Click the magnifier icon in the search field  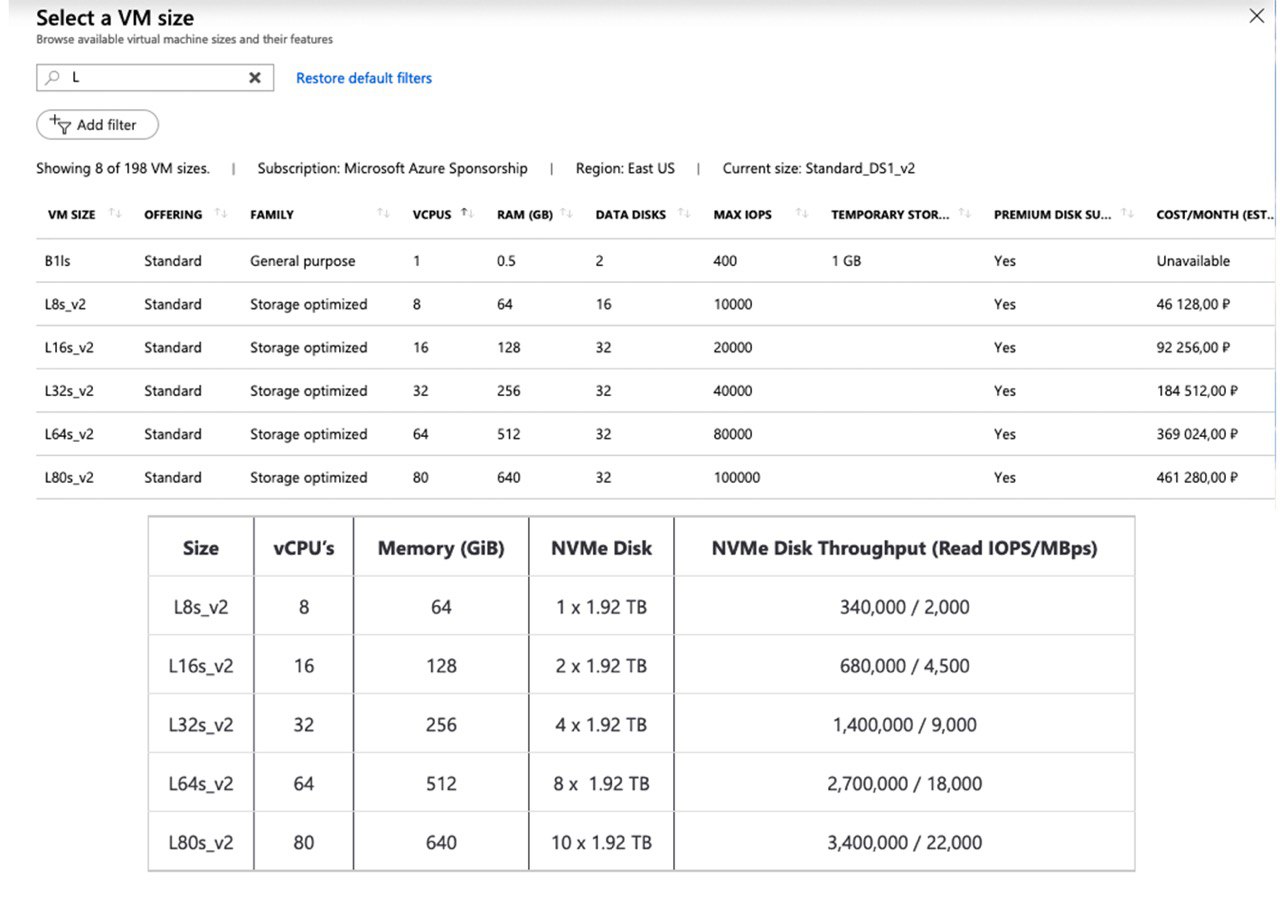coord(53,78)
